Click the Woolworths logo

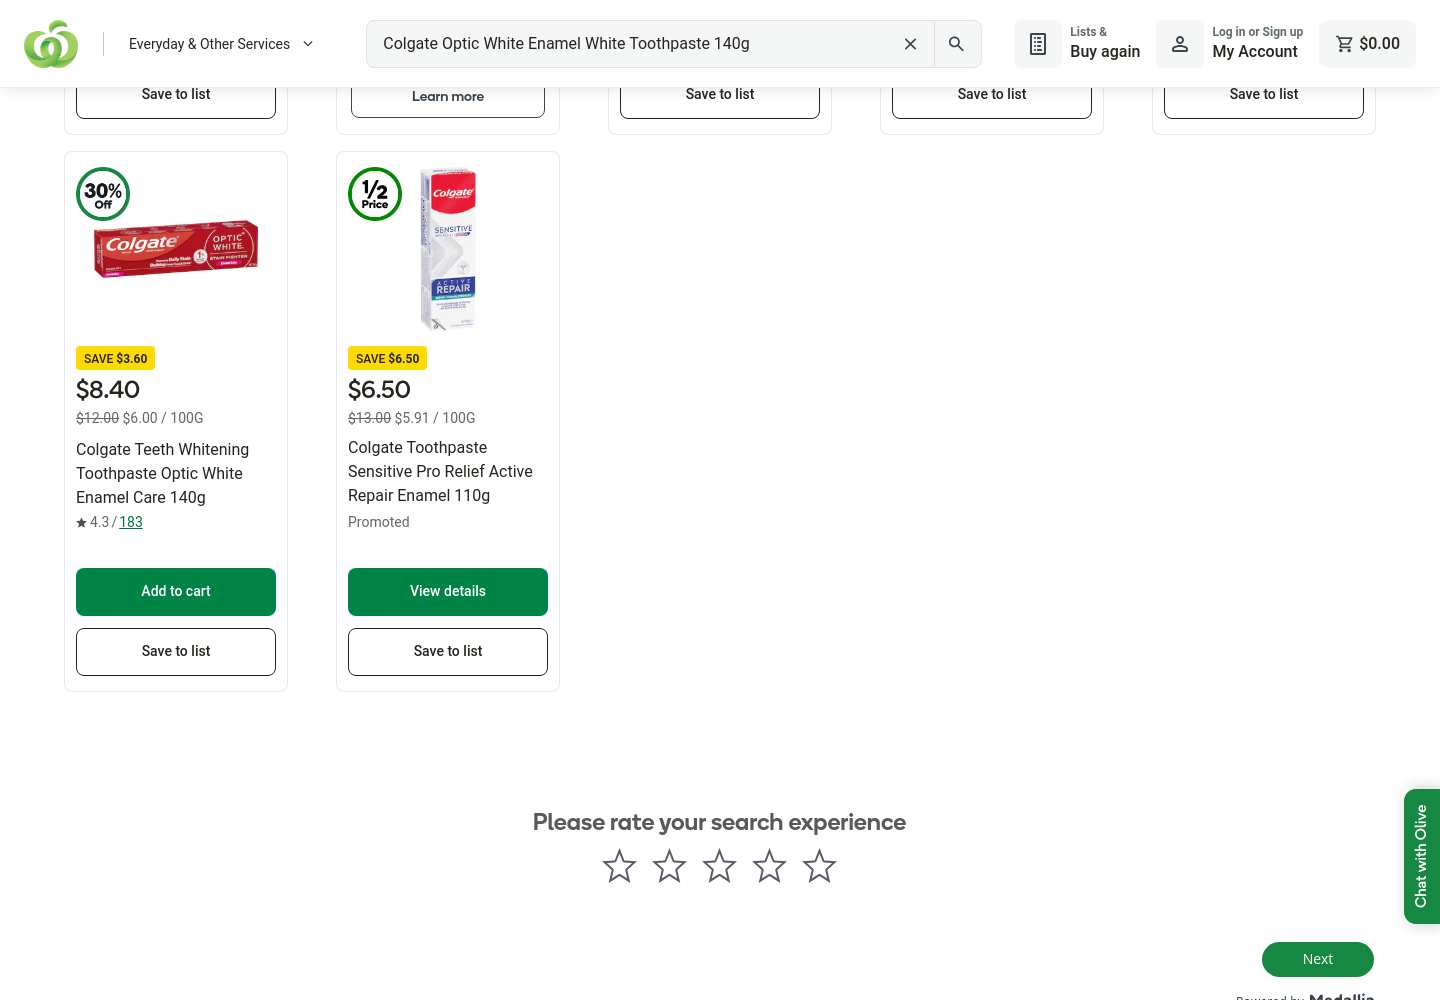point(51,44)
